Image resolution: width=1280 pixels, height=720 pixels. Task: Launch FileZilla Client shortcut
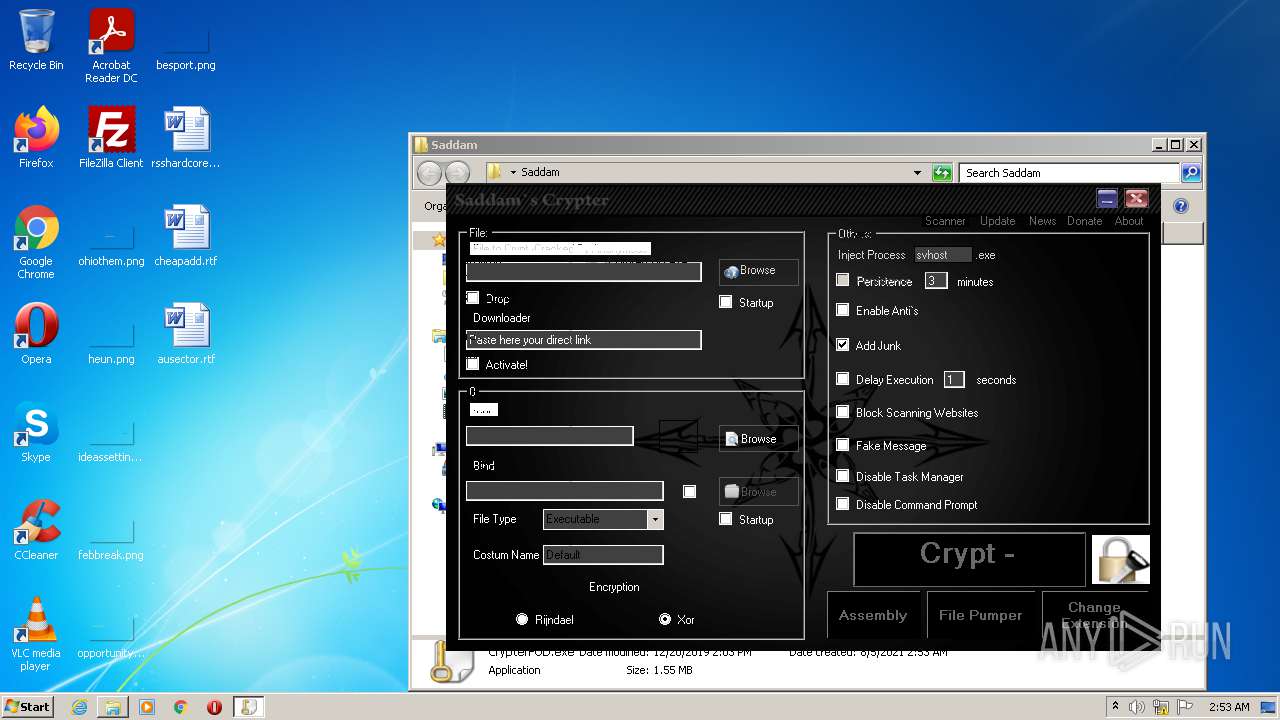click(111, 138)
